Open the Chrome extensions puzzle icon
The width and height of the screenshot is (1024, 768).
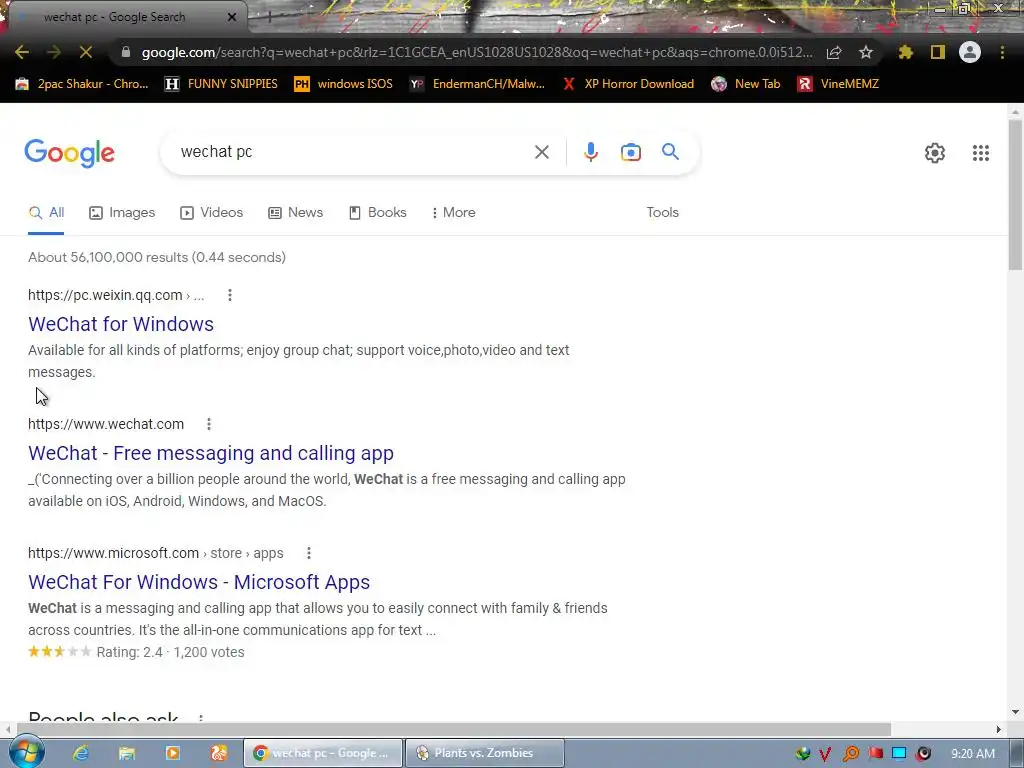pyautogui.click(x=906, y=52)
